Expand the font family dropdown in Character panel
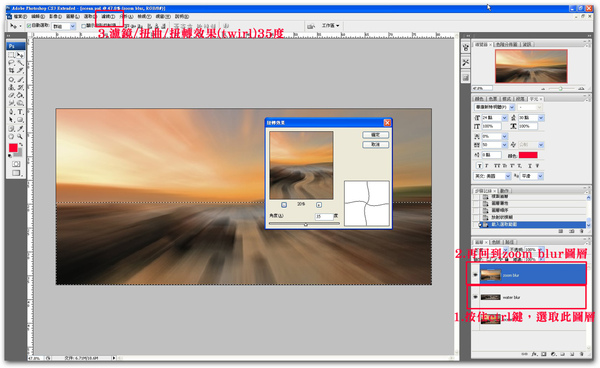Screen dimensions: 600x368 (512, 107)
